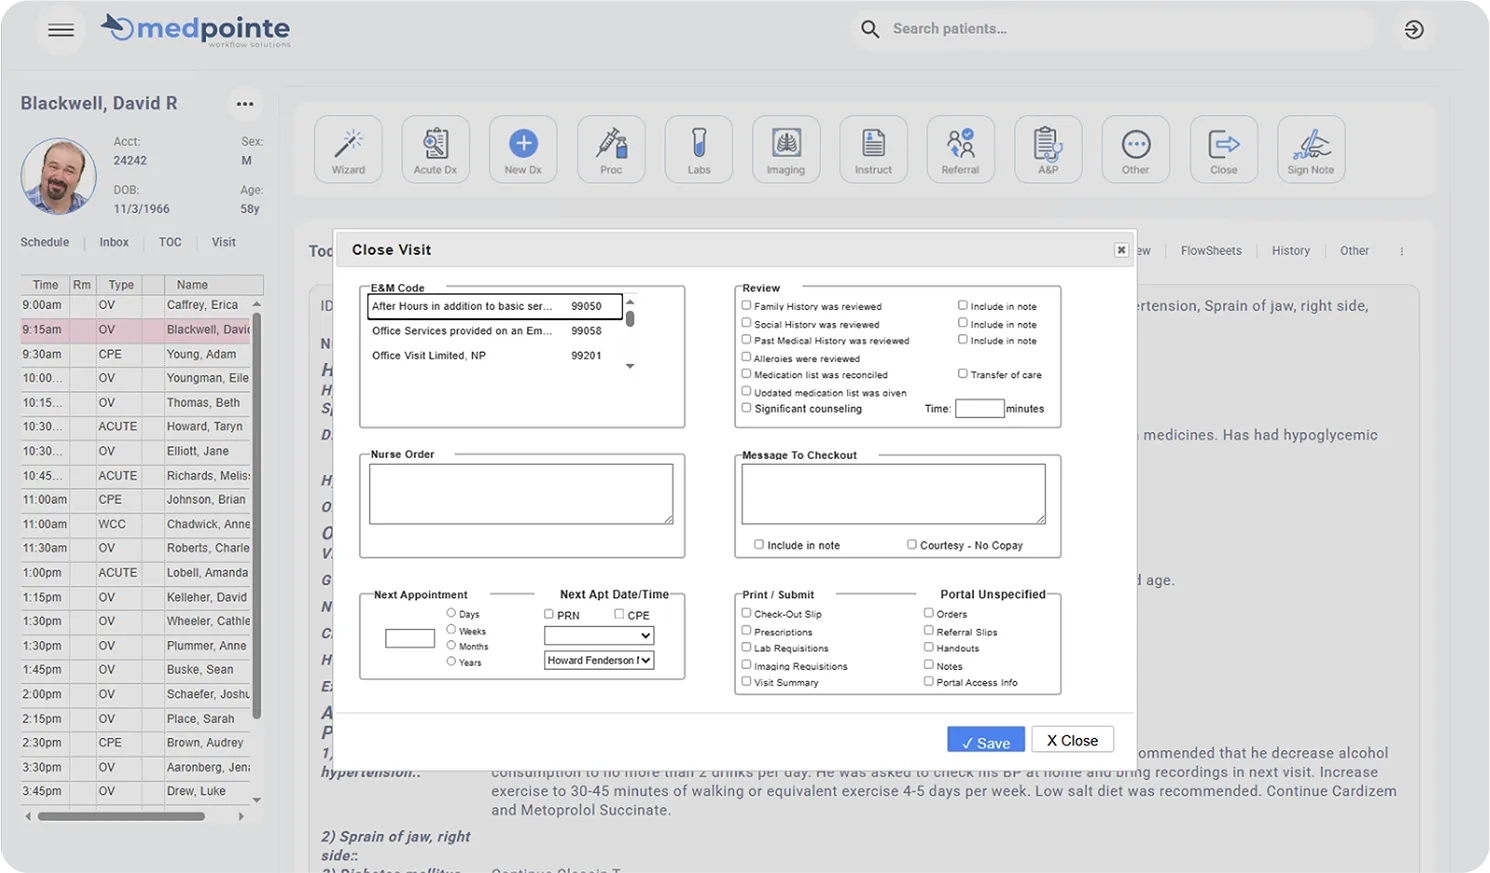Image resolution: width=1490 pixels, height=873 pixels.
Task: Open the patient options ellipsis menu
Action: click(x=245, y=104)
